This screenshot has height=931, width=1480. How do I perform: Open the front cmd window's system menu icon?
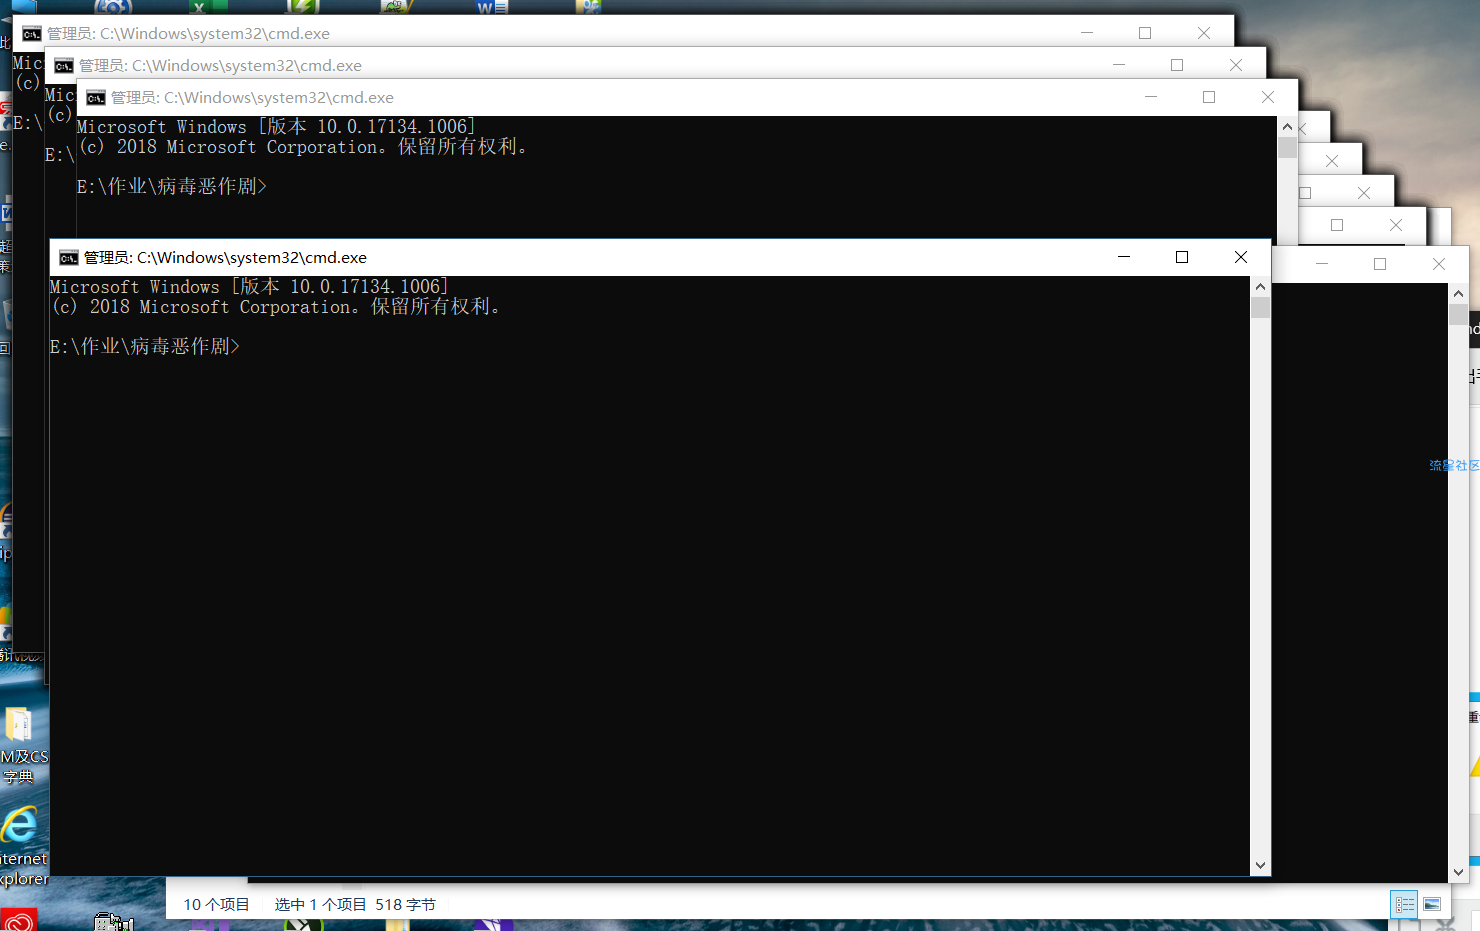(68, 258)
